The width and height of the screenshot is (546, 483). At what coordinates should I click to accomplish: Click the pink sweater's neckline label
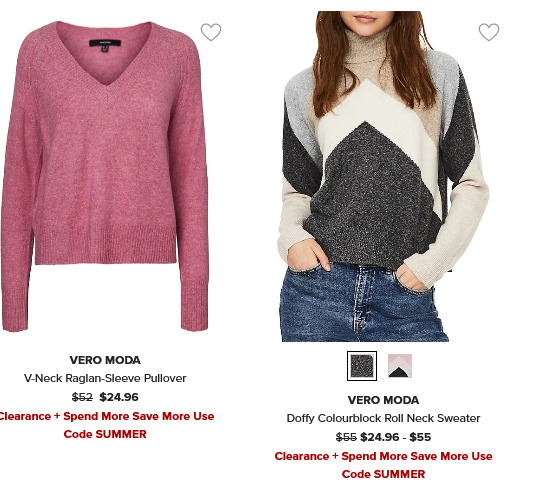(x=105, y=43)
